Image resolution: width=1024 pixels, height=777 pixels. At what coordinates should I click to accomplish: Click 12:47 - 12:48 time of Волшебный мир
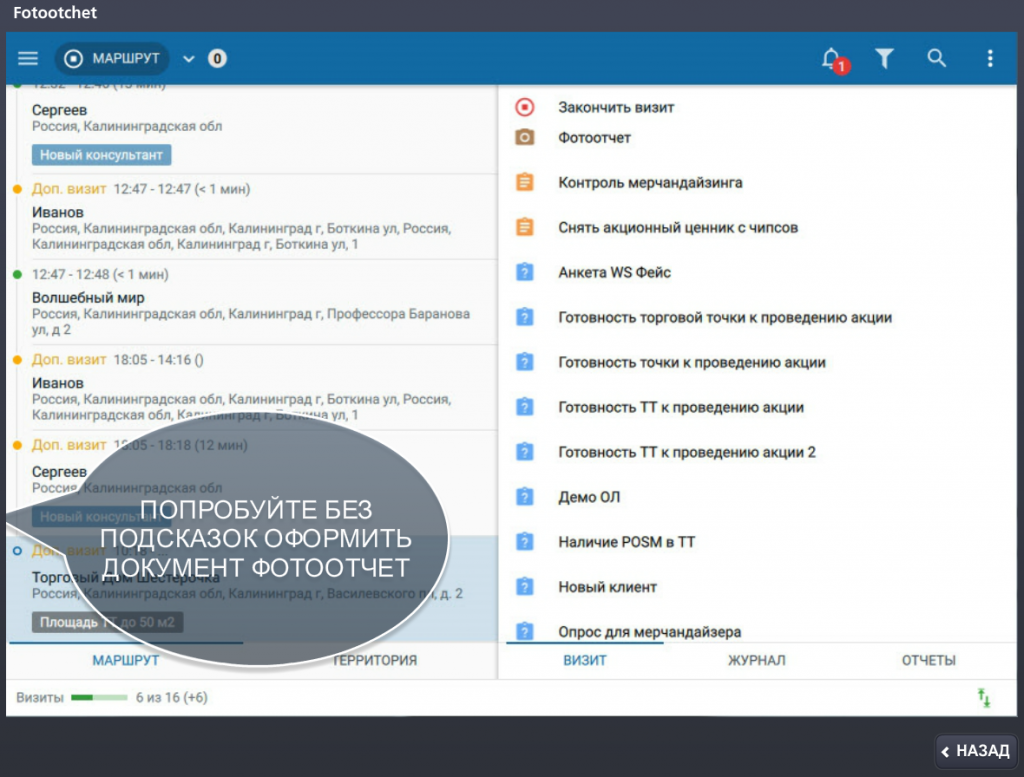[100, 275]
